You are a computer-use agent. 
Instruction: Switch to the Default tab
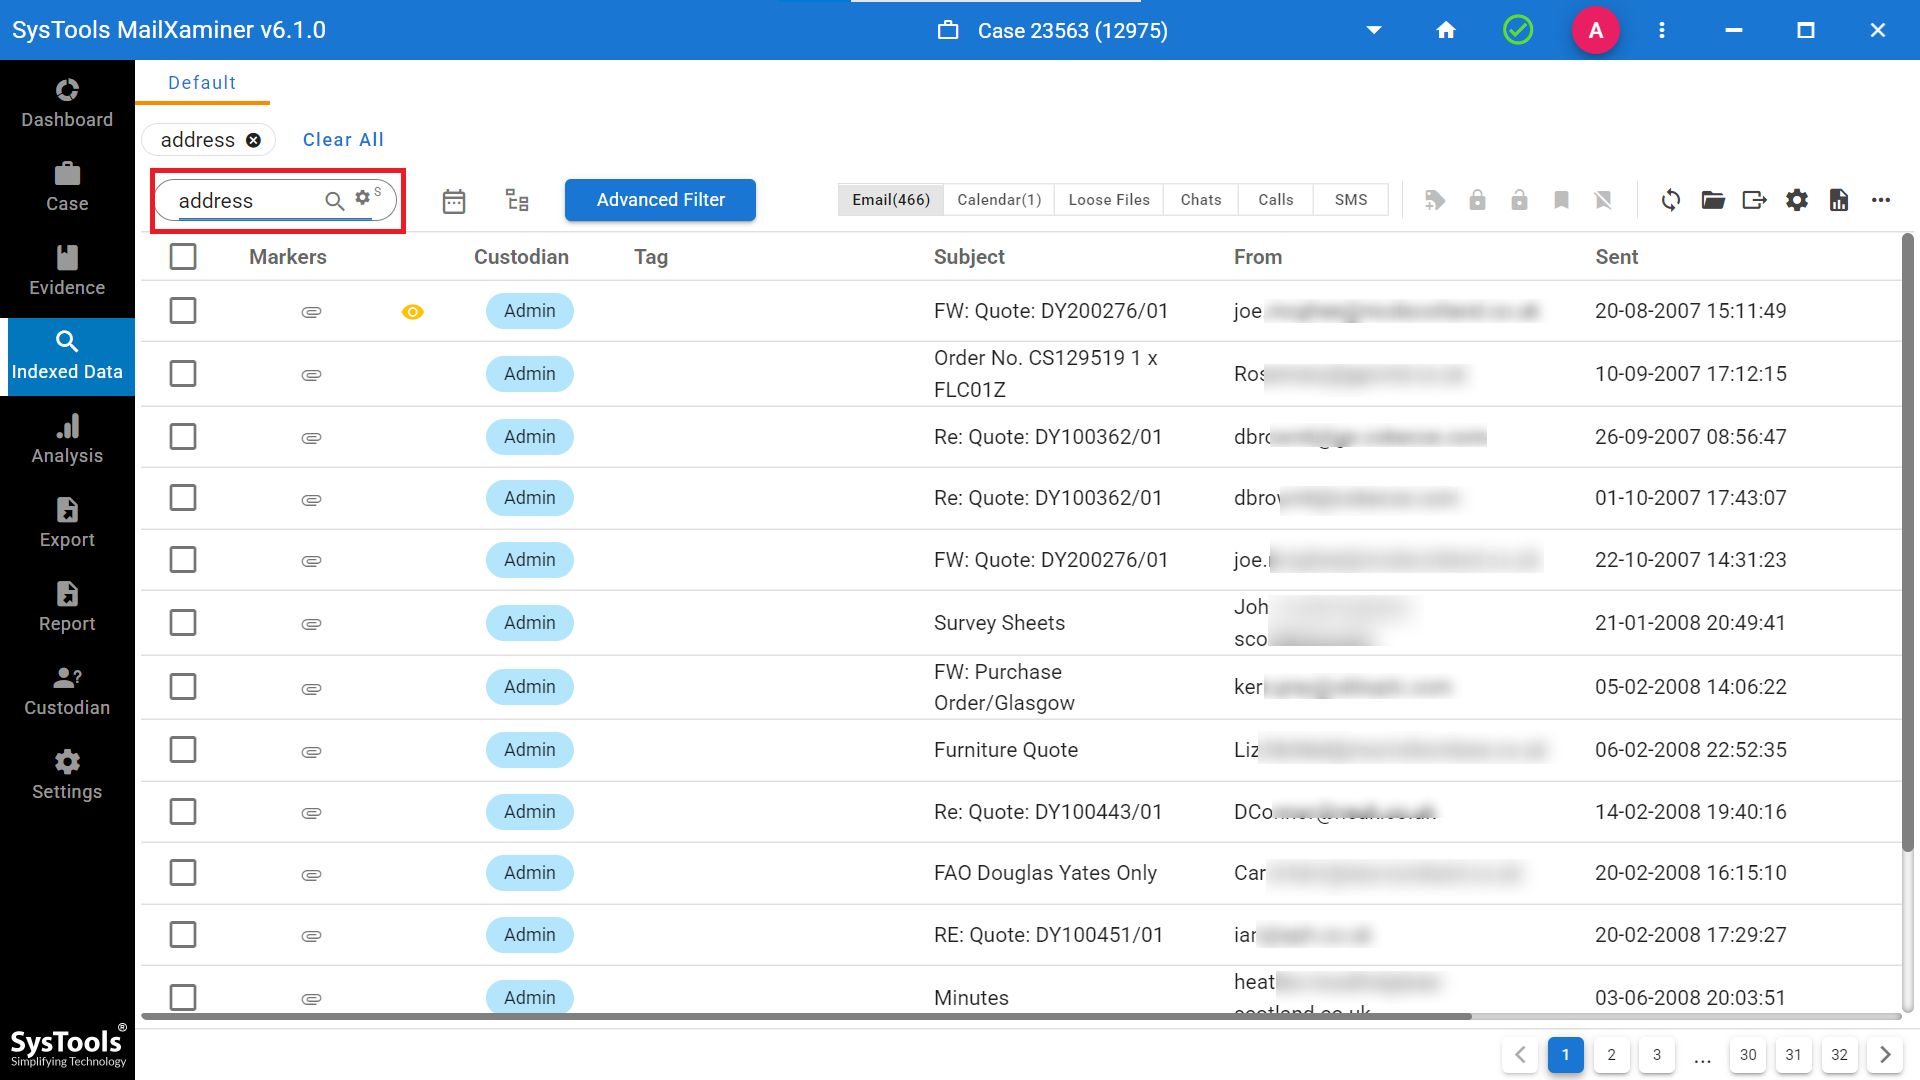(x=202, y=83)
